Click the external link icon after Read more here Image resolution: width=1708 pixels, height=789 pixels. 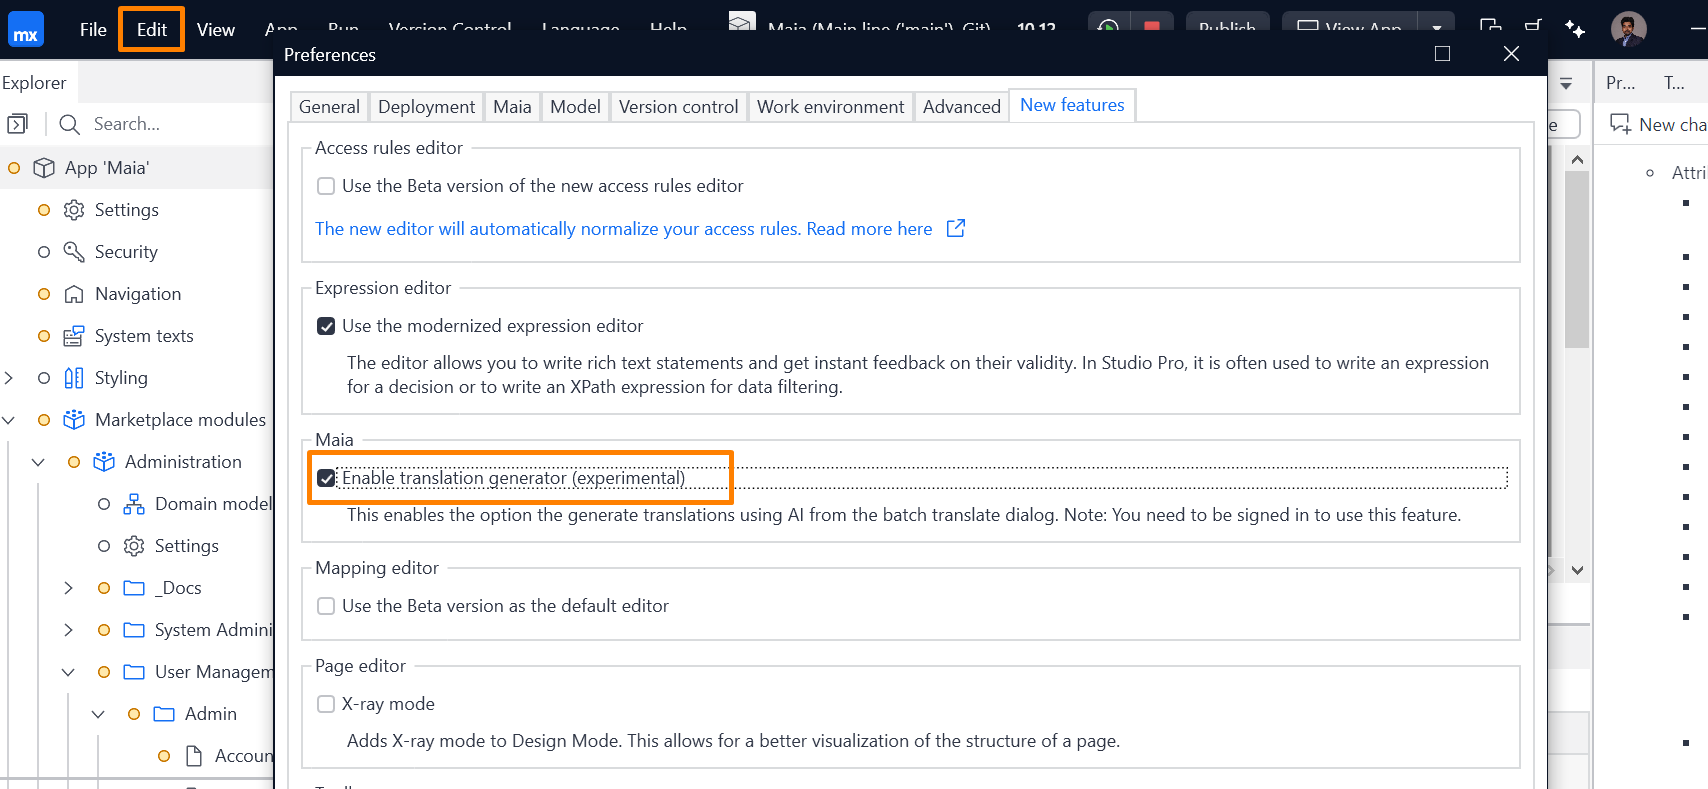click(x=956, y=228)
